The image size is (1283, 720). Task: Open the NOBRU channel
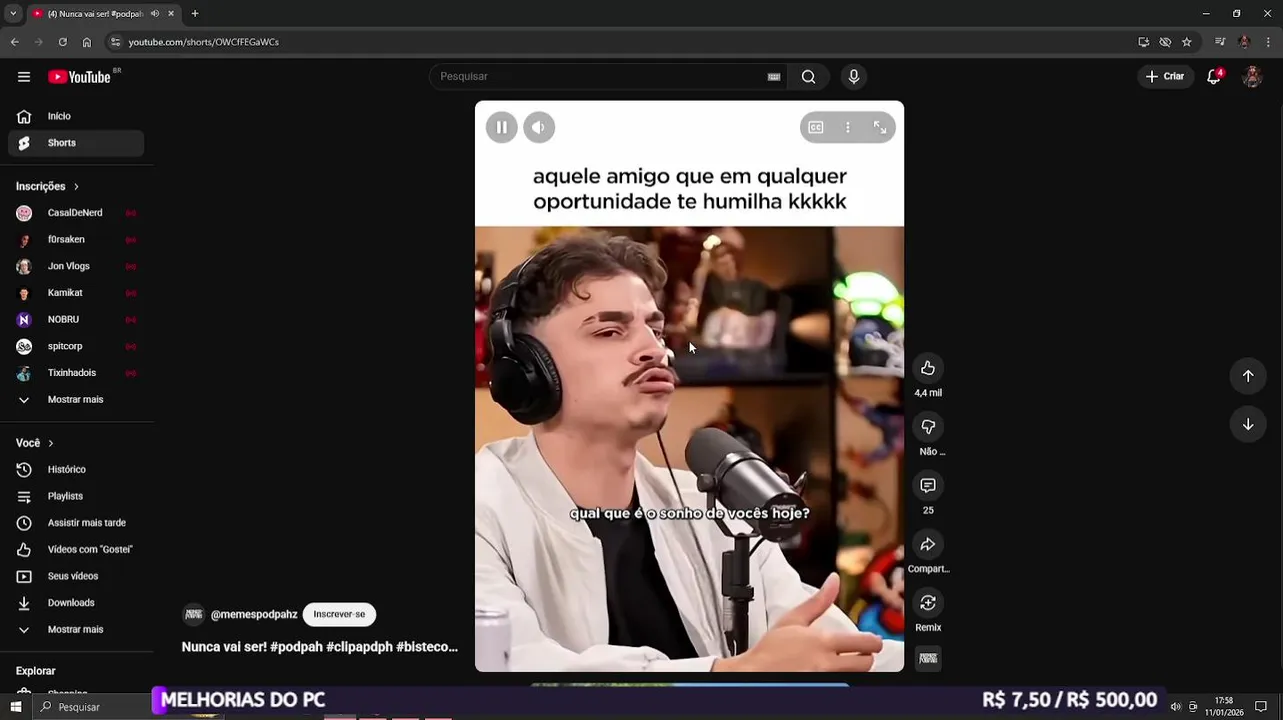[76, 320]
